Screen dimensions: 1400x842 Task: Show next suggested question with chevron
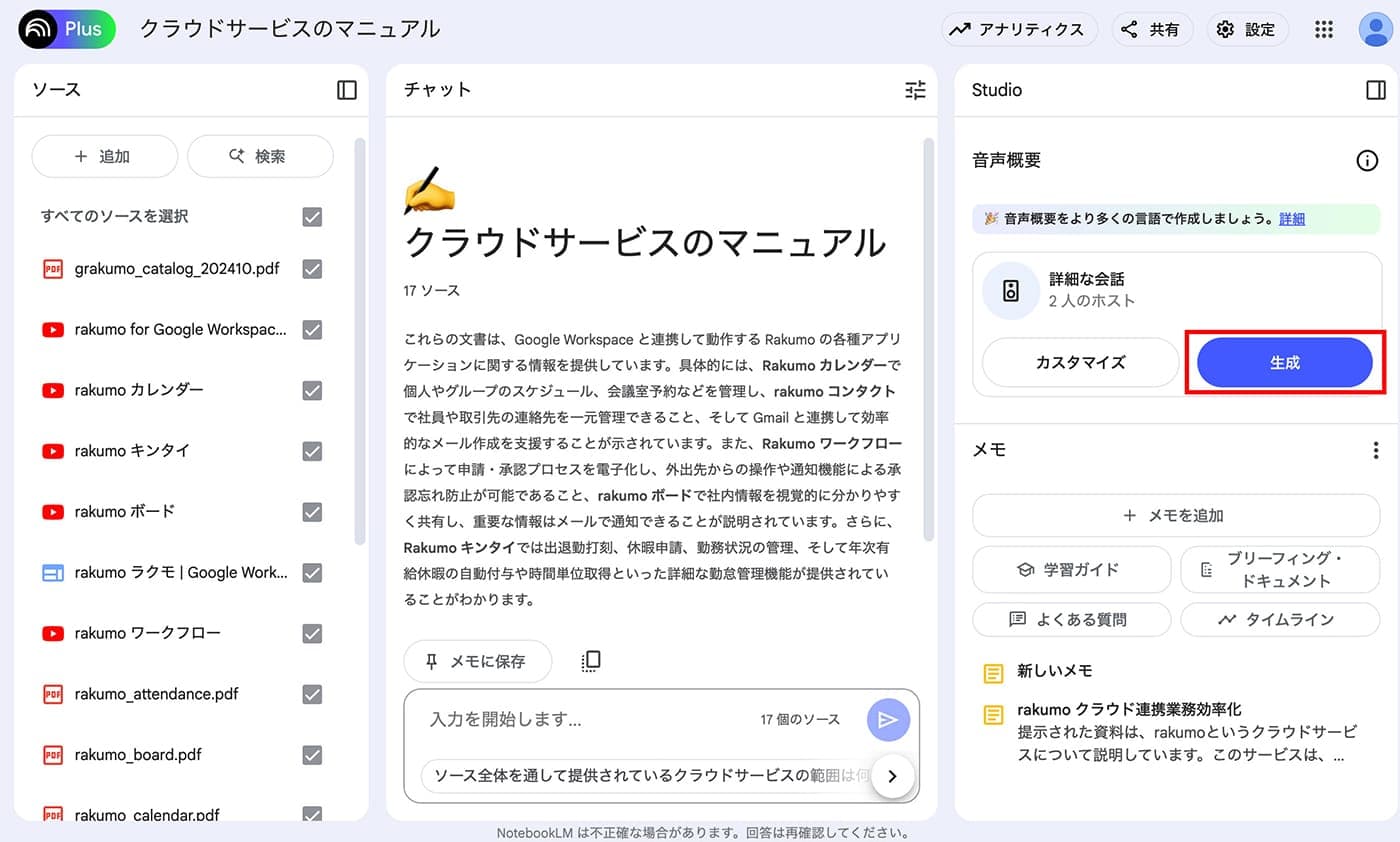pyautogui.click(x=893, y=775)
